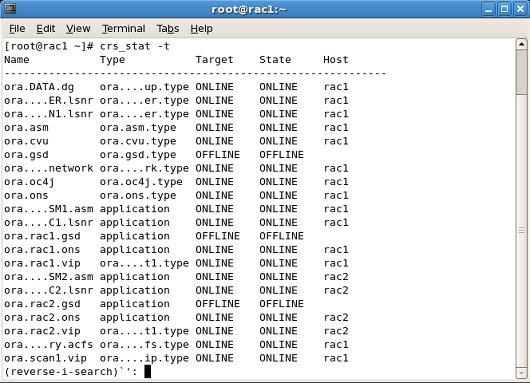The height and width of the screenshot is (383, 530).
Task: Maximize the root@rac1 terminal window
Action: [x=504, y=9]
